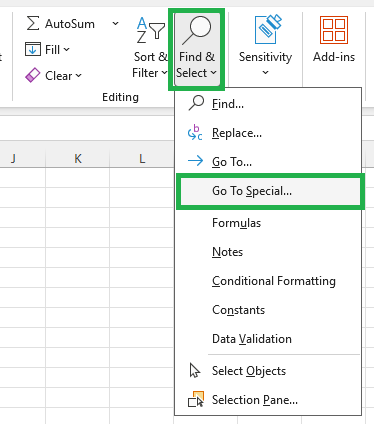This screenshot has height=424, width=377.
Task: Select Go To Special... menu entry
Action: [x=270, y=191]
